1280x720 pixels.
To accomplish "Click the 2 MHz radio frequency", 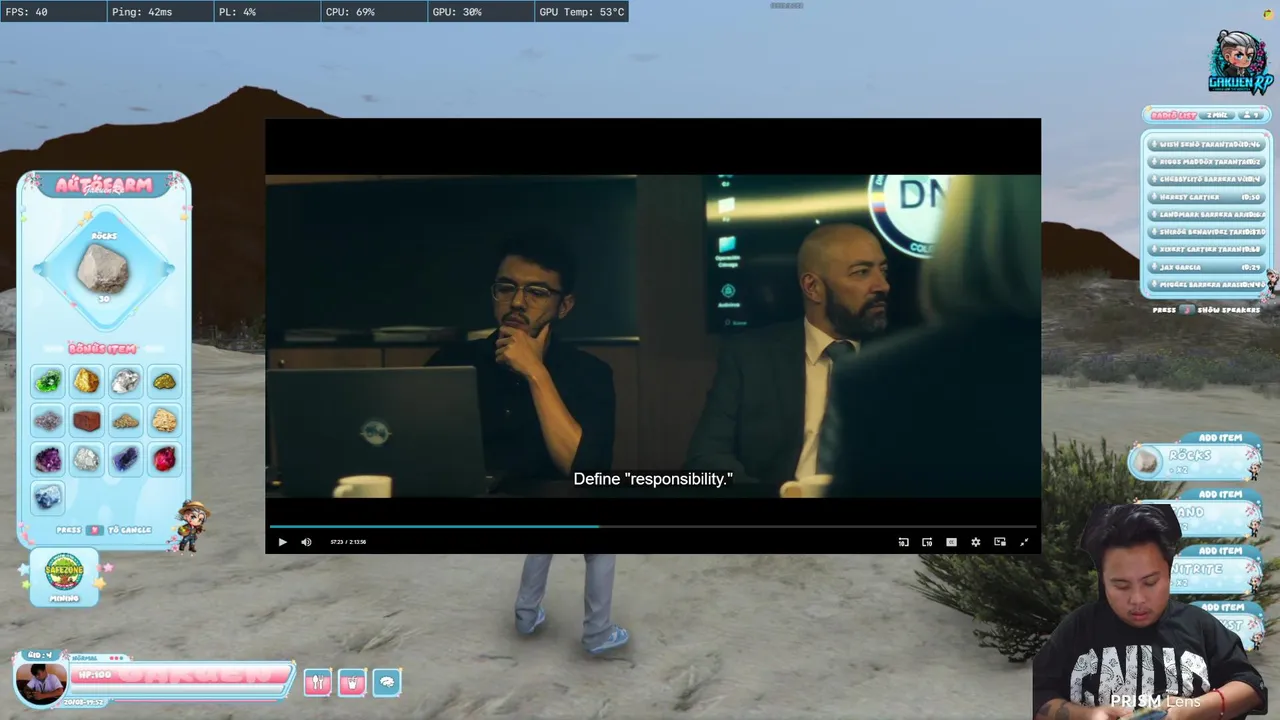I will pos(1217,115).
